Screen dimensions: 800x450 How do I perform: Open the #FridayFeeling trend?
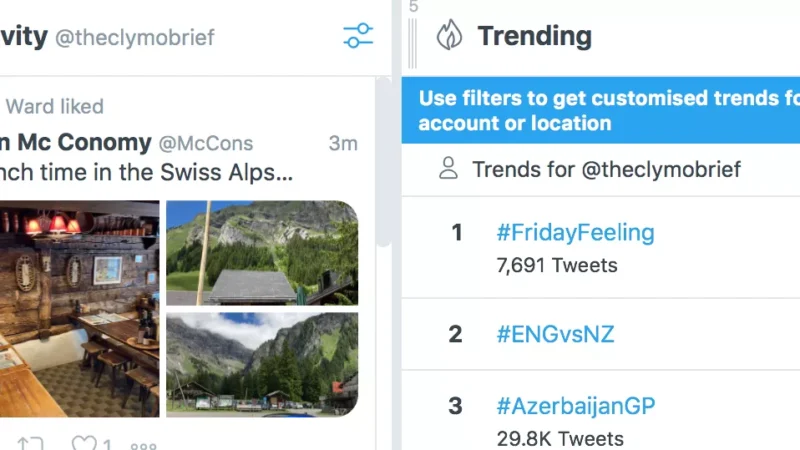tap(575, 233)
